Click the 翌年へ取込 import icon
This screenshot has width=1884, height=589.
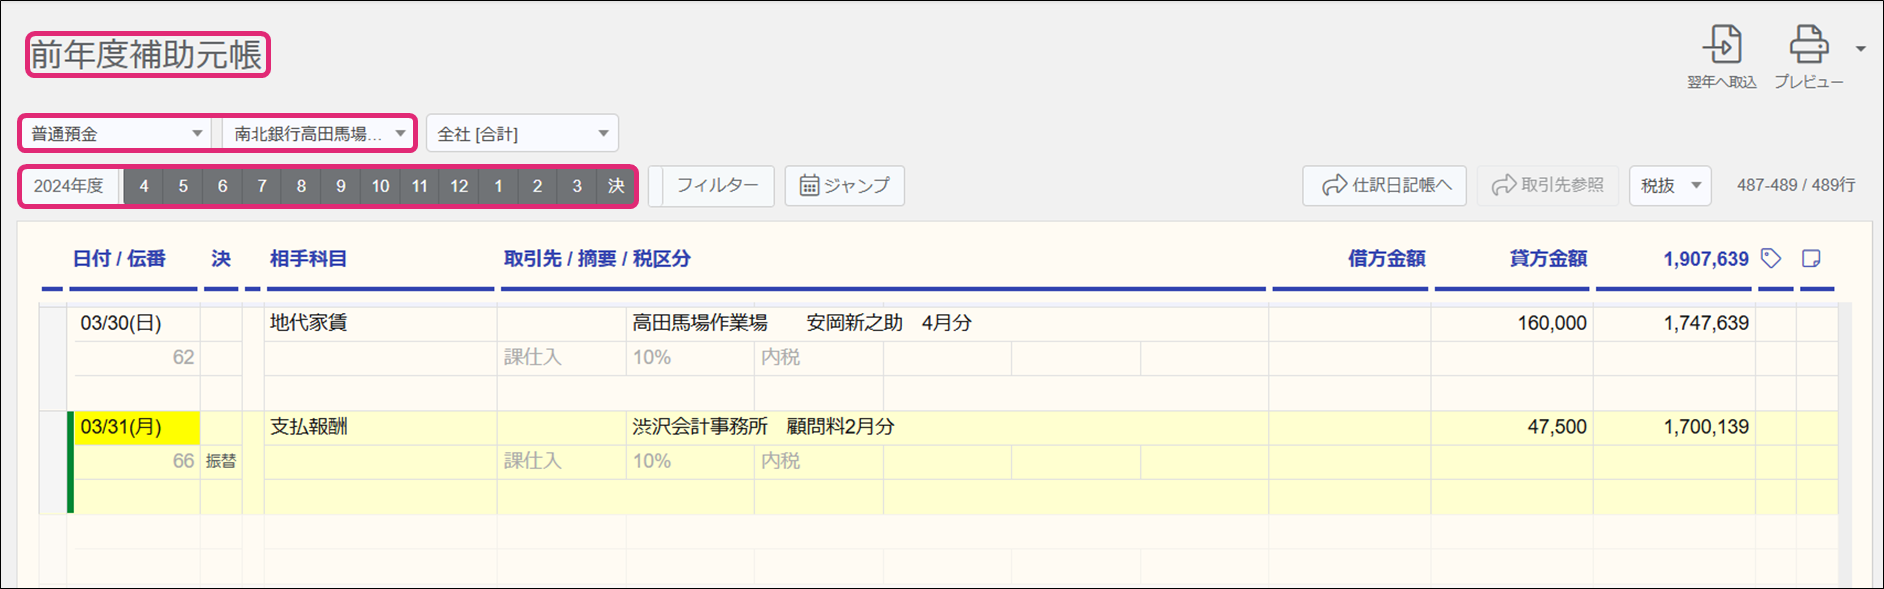1722,46
